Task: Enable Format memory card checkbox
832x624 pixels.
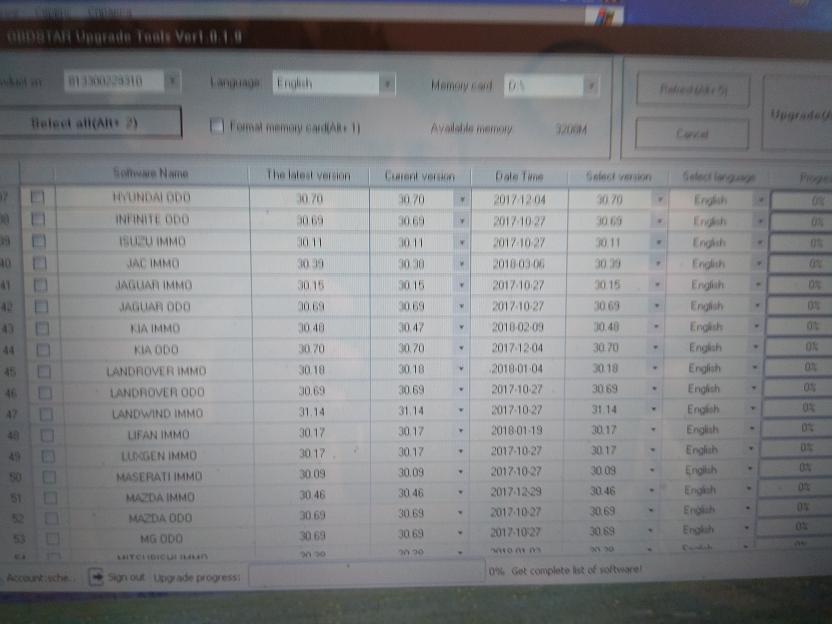Action: 216,126
